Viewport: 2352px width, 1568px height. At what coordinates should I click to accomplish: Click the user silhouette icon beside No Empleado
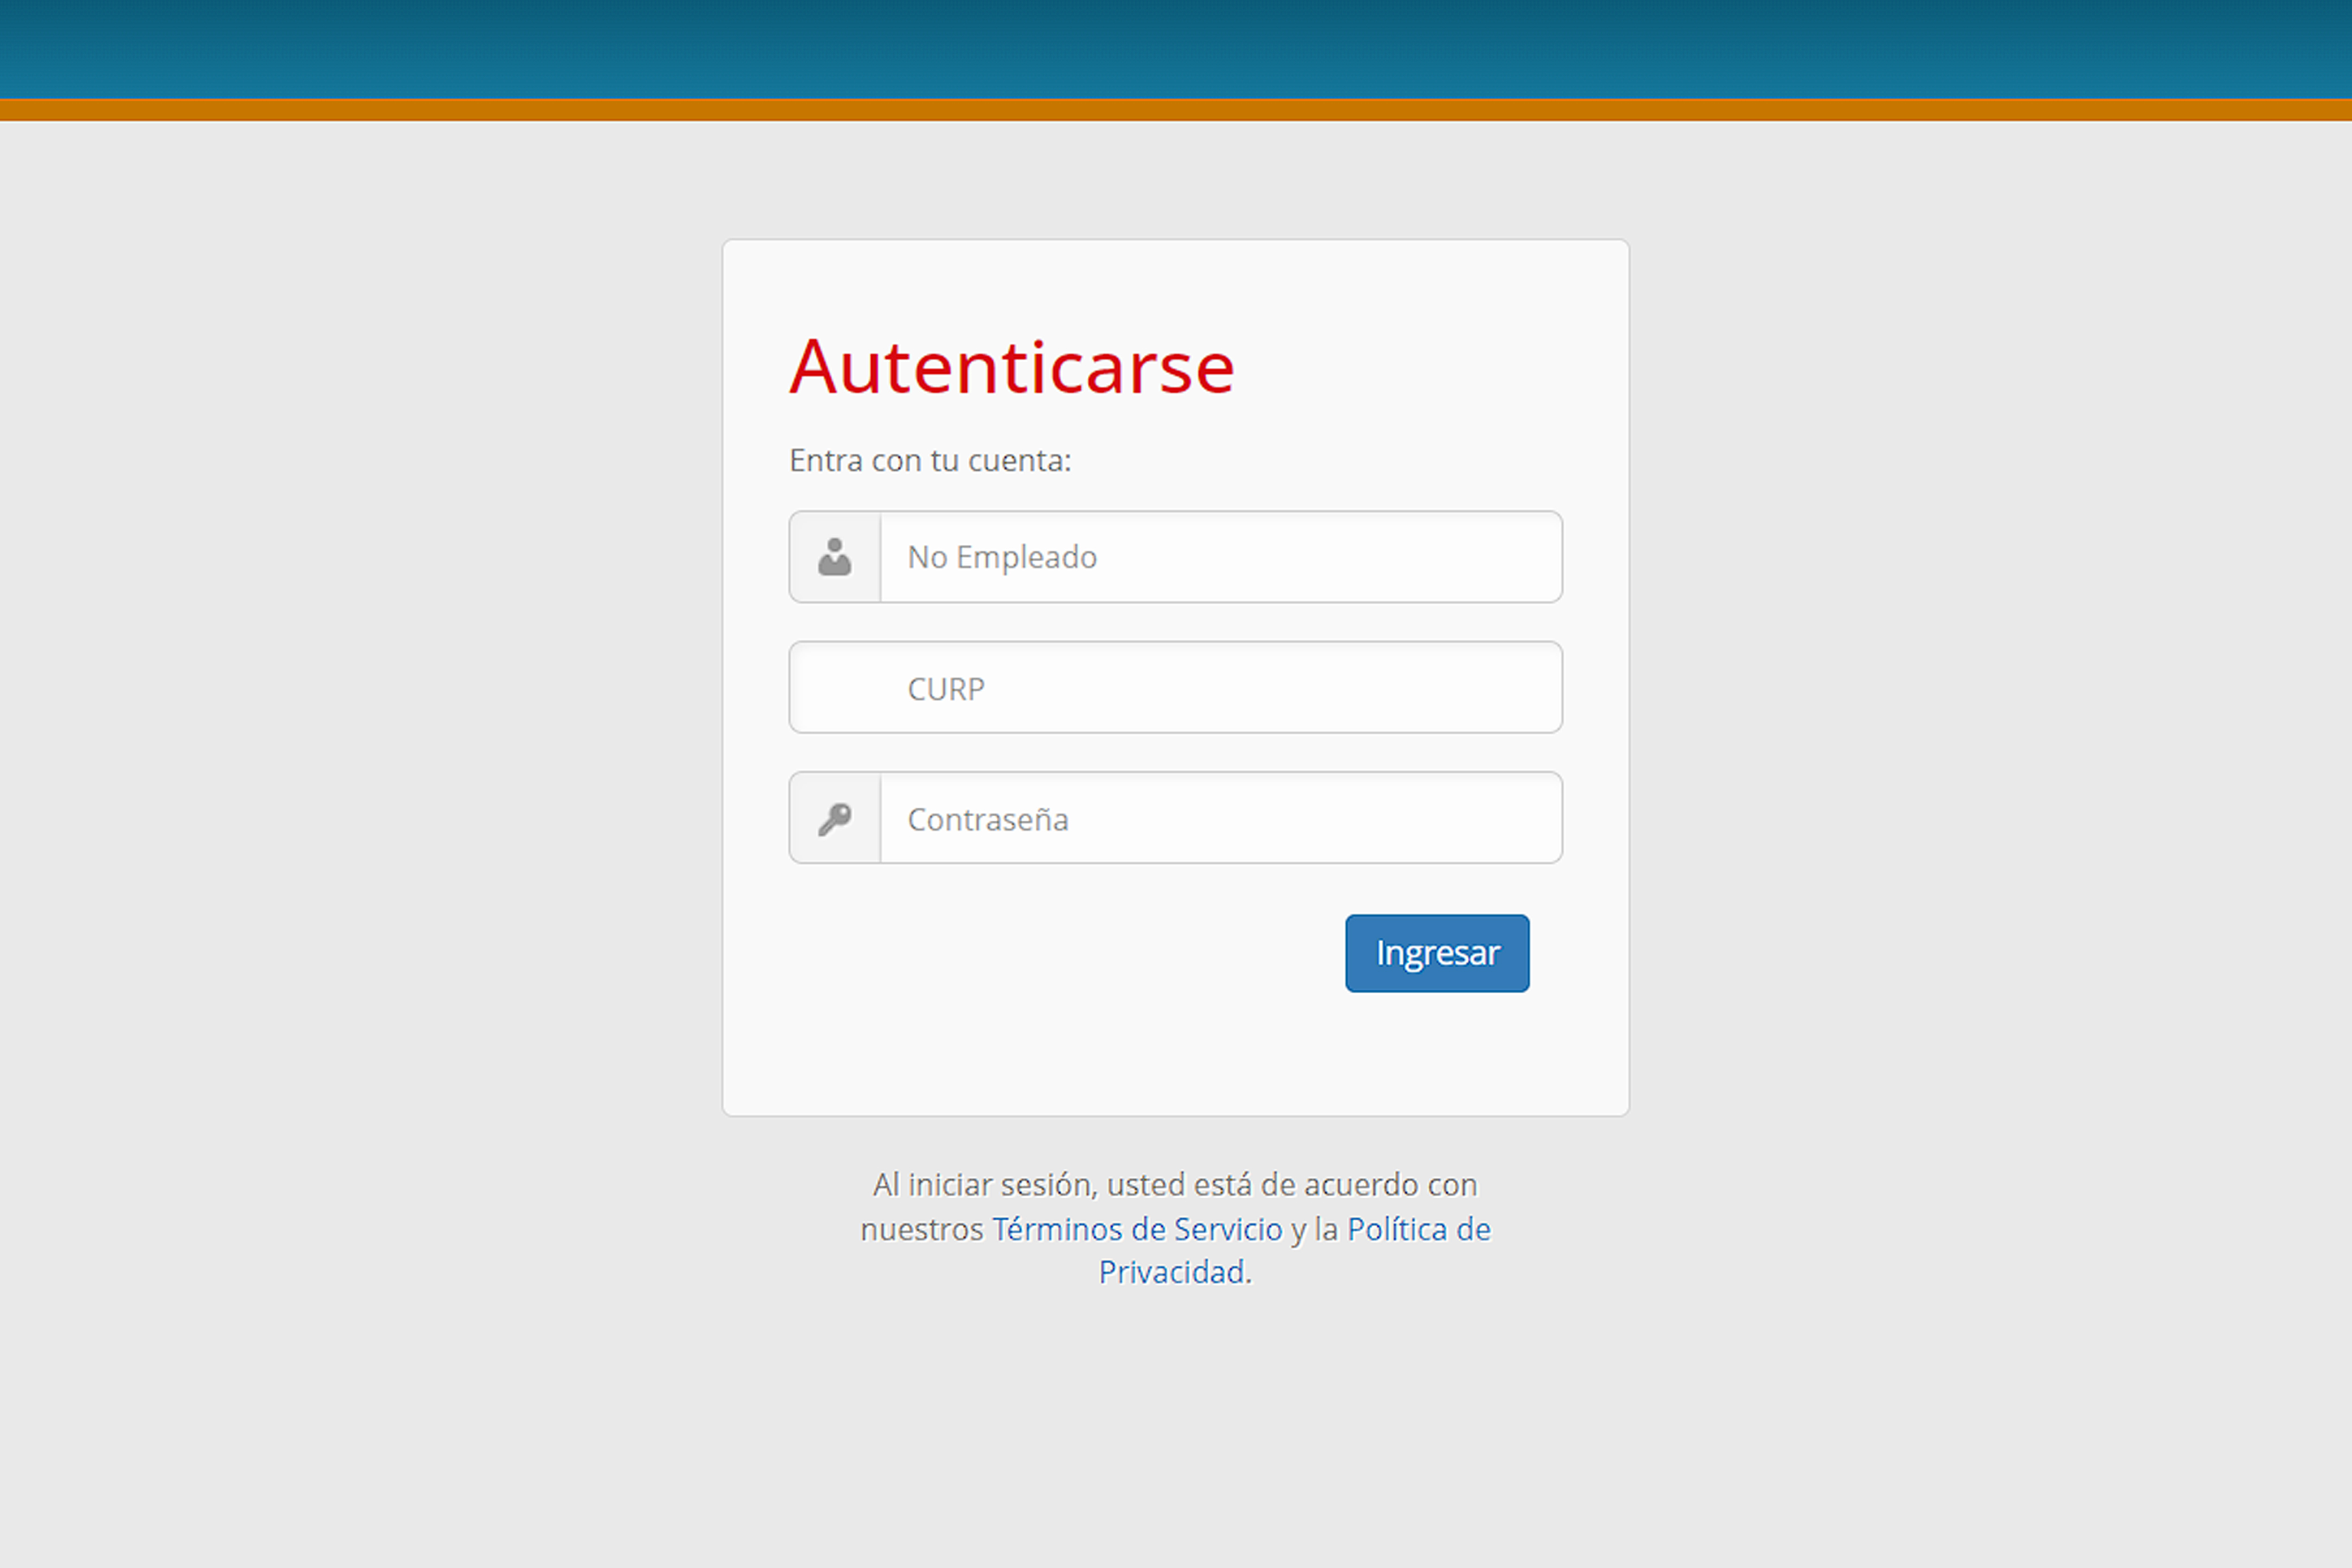(x=834, y=557)
